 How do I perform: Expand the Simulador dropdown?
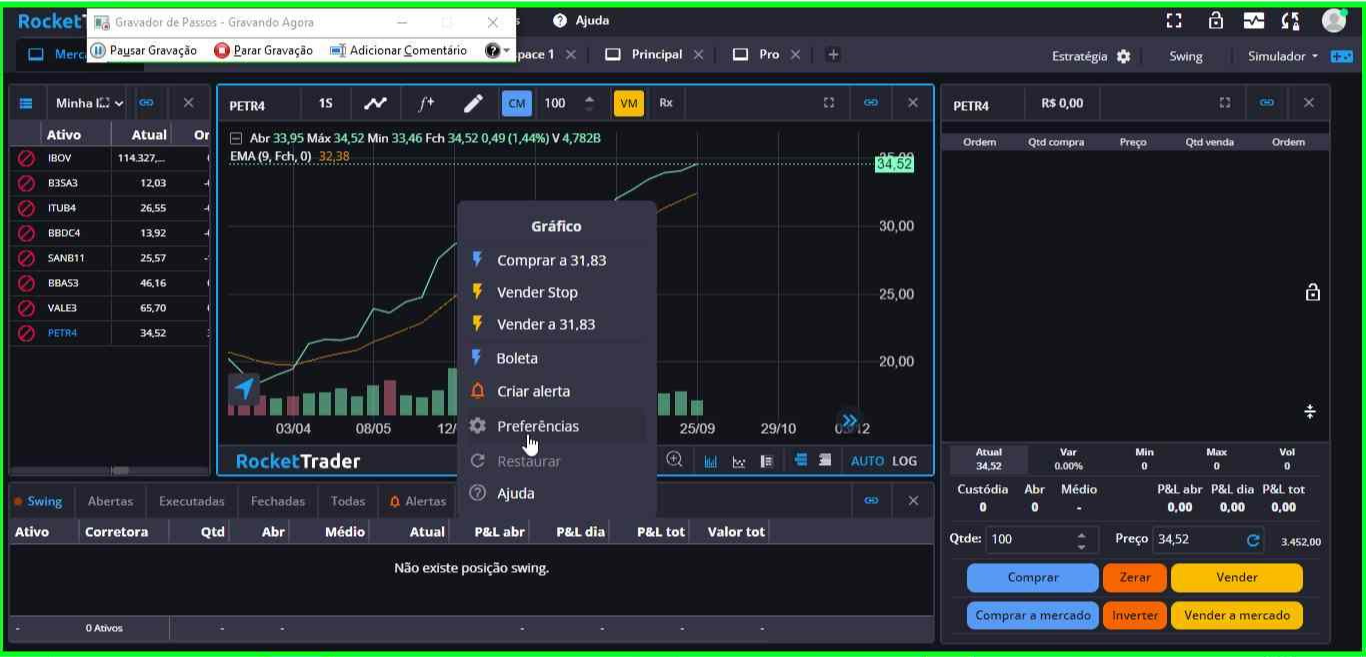pos(1283,56)
